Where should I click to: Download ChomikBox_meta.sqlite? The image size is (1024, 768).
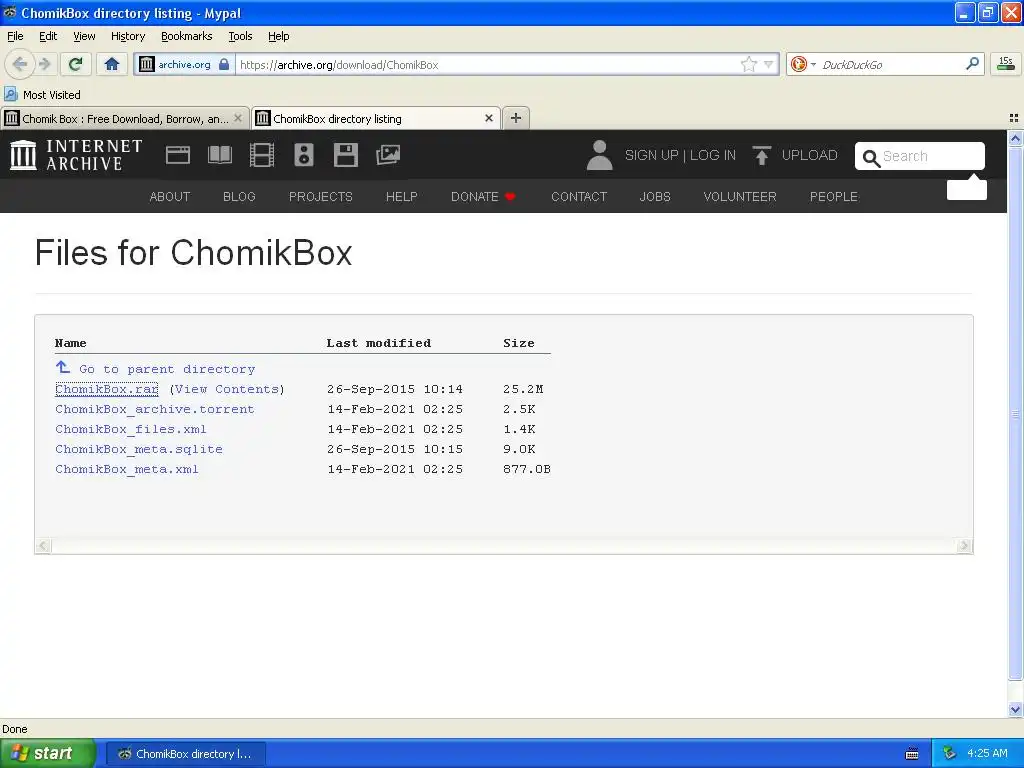[138, 449]
